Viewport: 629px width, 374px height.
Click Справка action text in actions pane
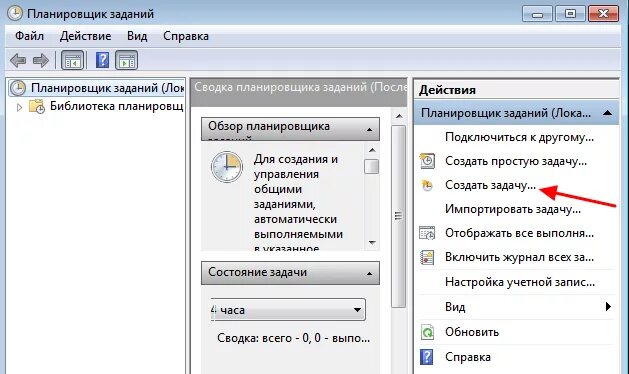[x=468, y=357]
